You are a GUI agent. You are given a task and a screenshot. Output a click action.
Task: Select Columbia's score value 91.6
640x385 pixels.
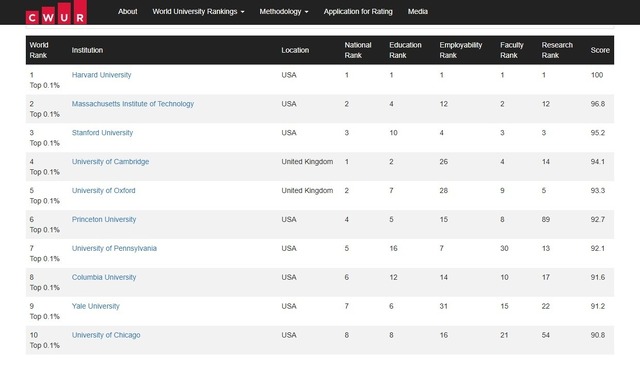pos(598,277)
